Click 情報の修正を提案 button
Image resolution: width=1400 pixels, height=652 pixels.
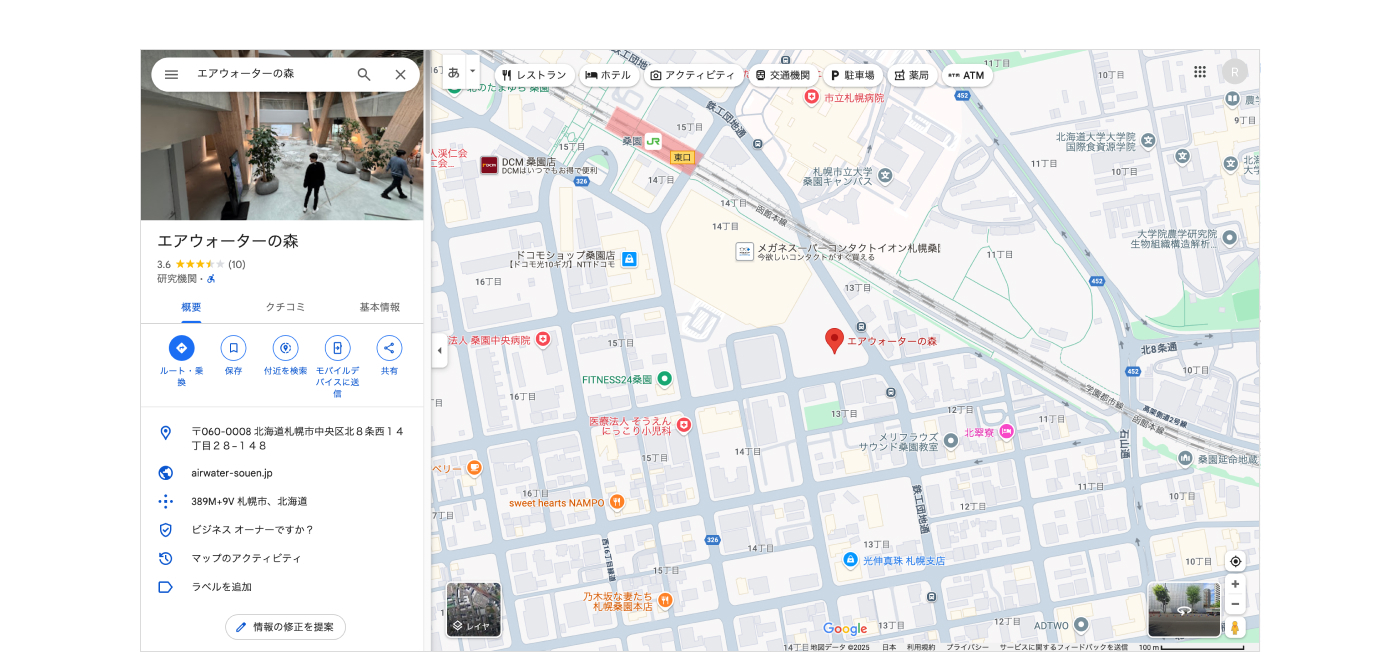pos(285,627)
